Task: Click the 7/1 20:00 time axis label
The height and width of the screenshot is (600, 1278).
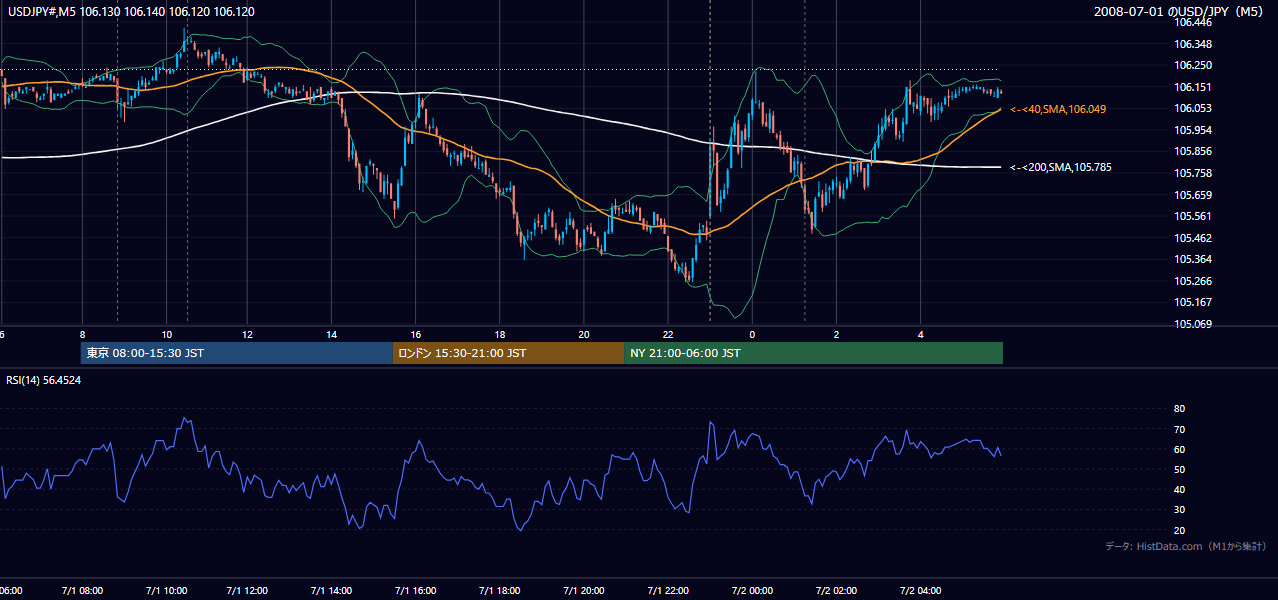Action: (x=584, y=590)
